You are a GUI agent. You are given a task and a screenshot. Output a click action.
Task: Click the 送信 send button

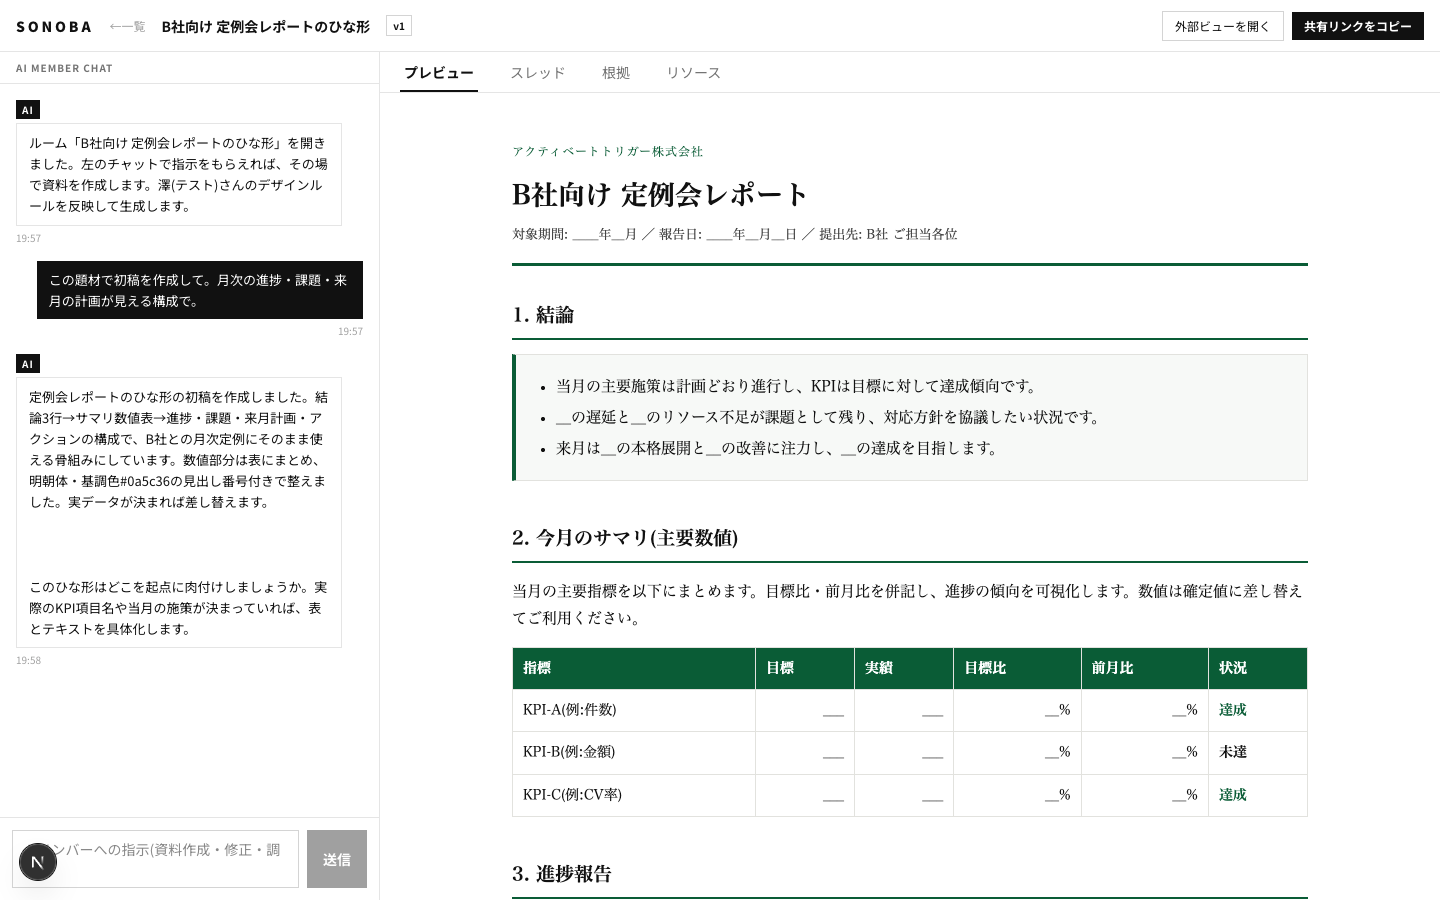point(337,859)
